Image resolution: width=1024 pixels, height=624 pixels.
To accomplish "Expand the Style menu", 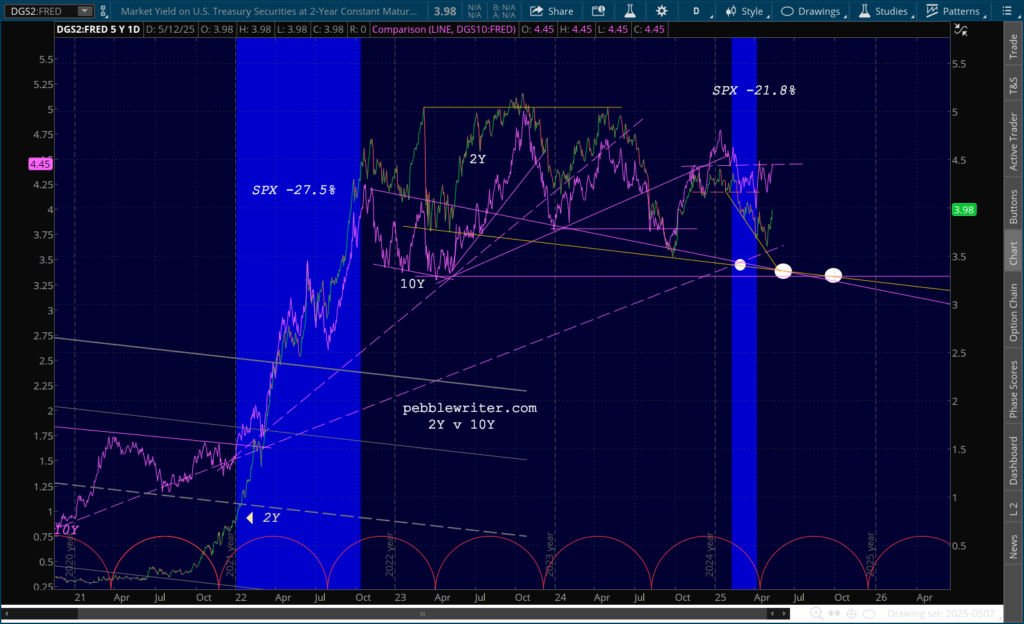I will 745,11.
